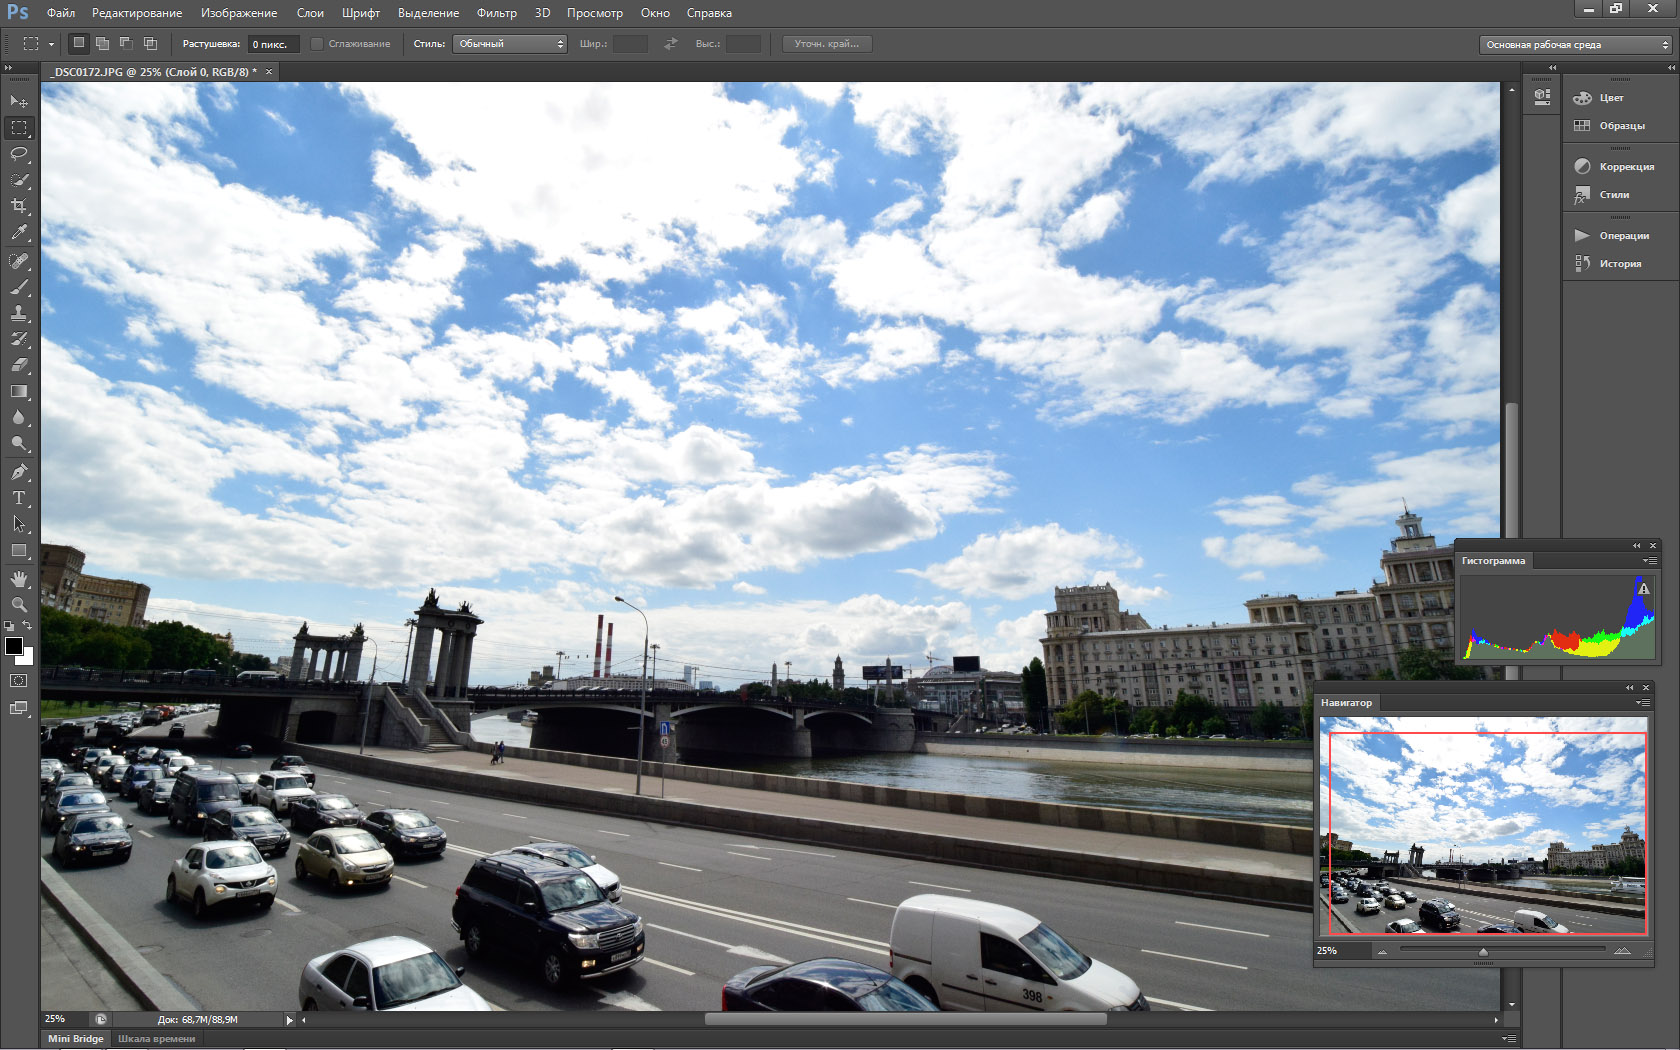Switch to the Mini Bridge tab
The width and height of the screenshot is (1680, 1050).
(76, 1039)
